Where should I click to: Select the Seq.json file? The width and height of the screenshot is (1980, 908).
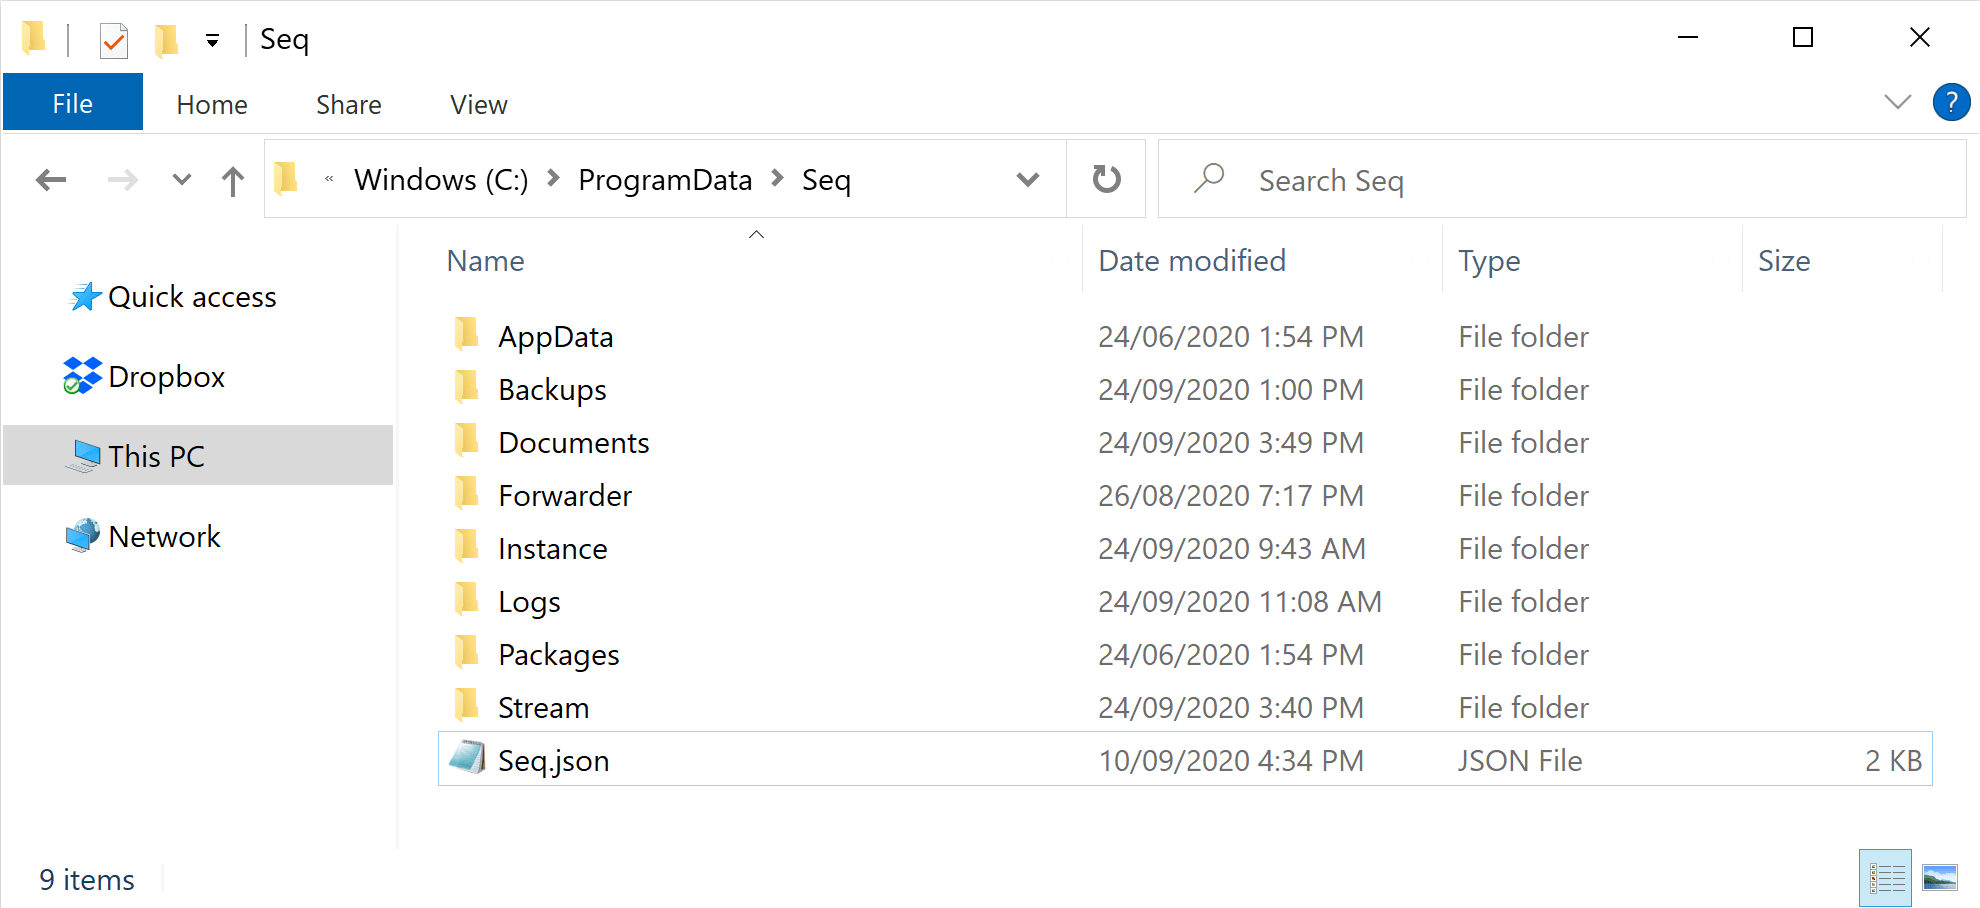(554, 761)
